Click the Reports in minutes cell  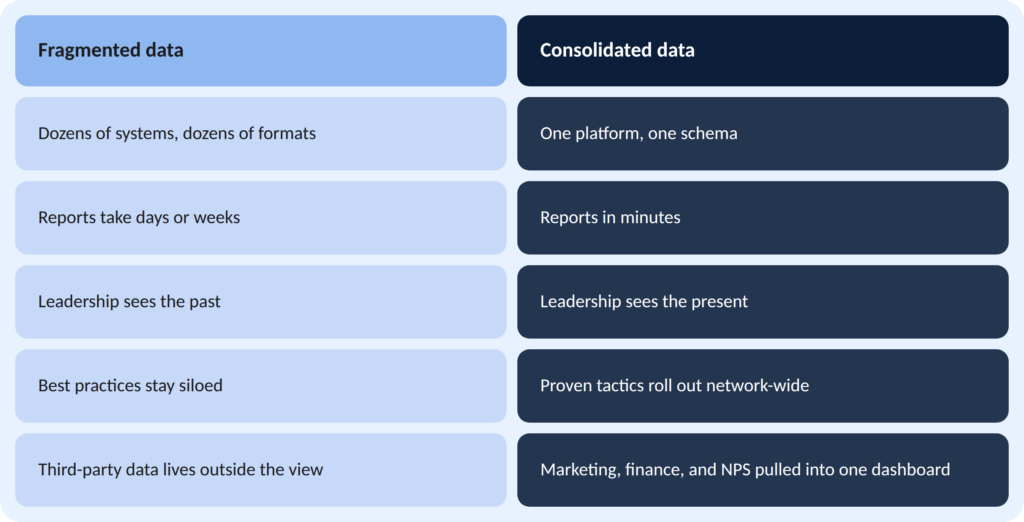click(x=763, y=218)
